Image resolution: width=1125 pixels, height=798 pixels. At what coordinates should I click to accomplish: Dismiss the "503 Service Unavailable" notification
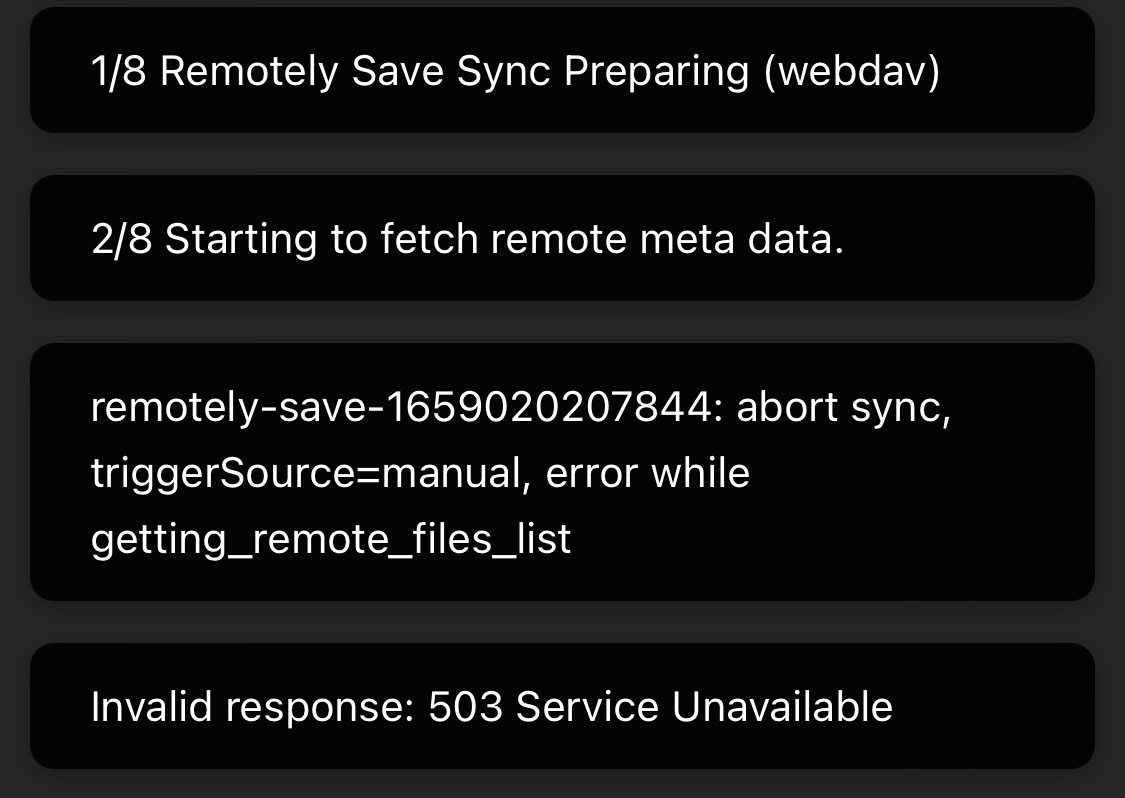pos(562,706)
